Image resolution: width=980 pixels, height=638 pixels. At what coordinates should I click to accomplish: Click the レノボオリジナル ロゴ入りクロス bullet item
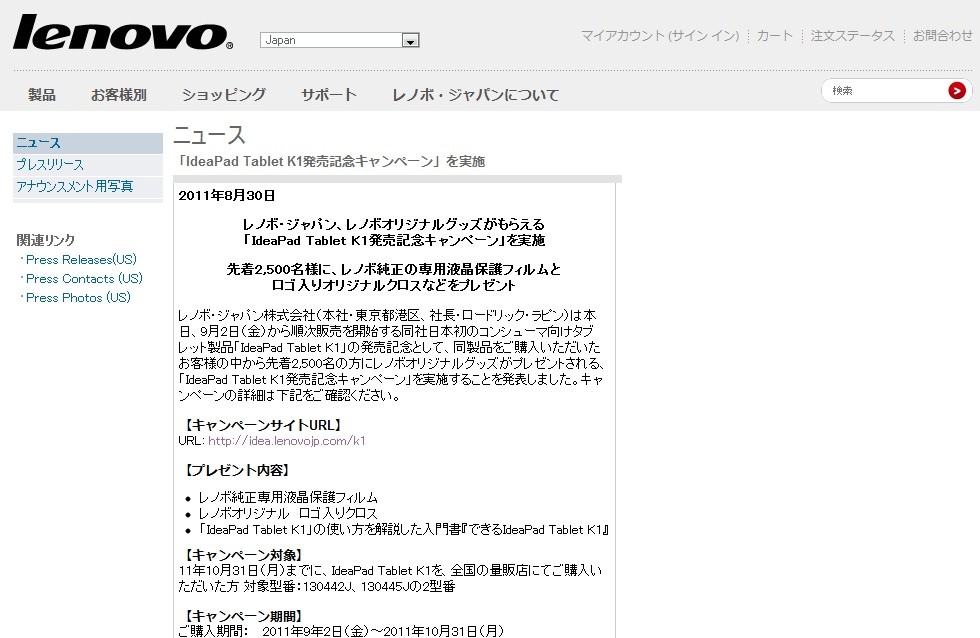288,514
